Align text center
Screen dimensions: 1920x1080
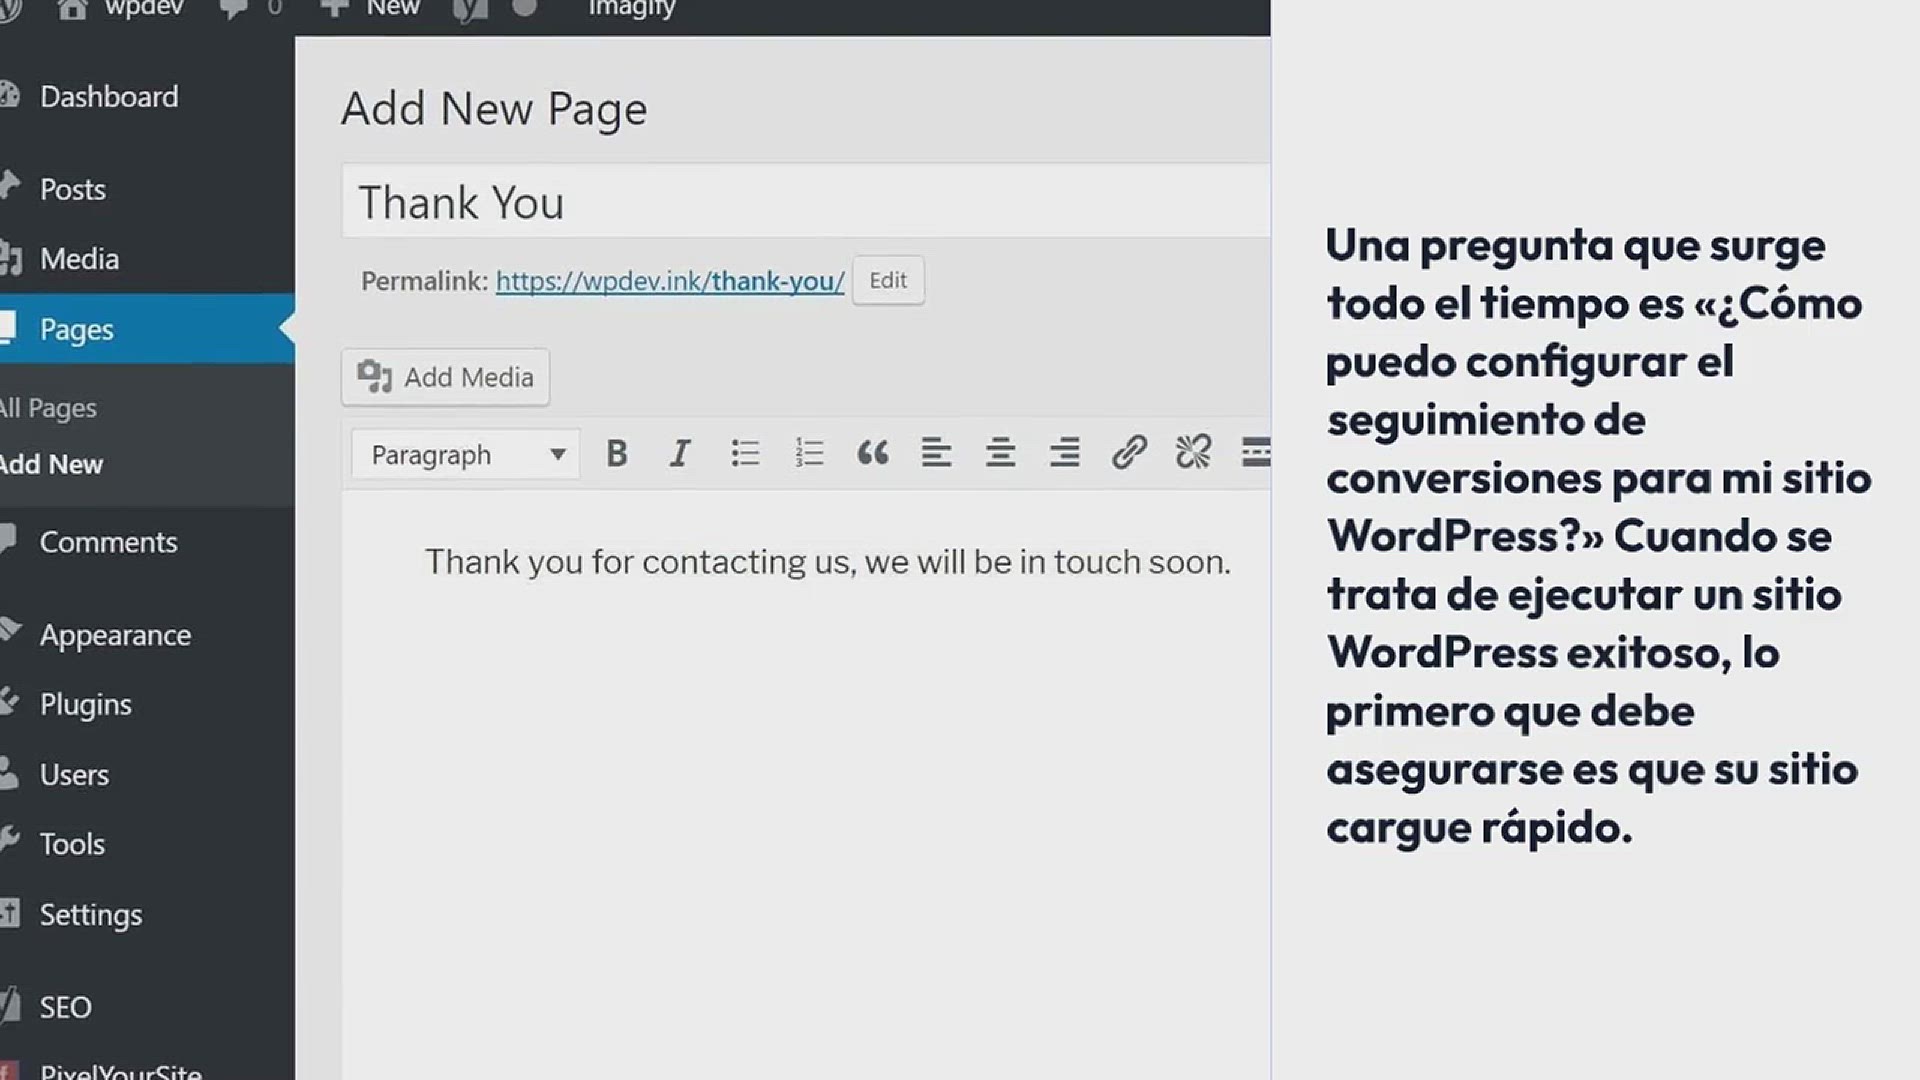click(1000, 454)
